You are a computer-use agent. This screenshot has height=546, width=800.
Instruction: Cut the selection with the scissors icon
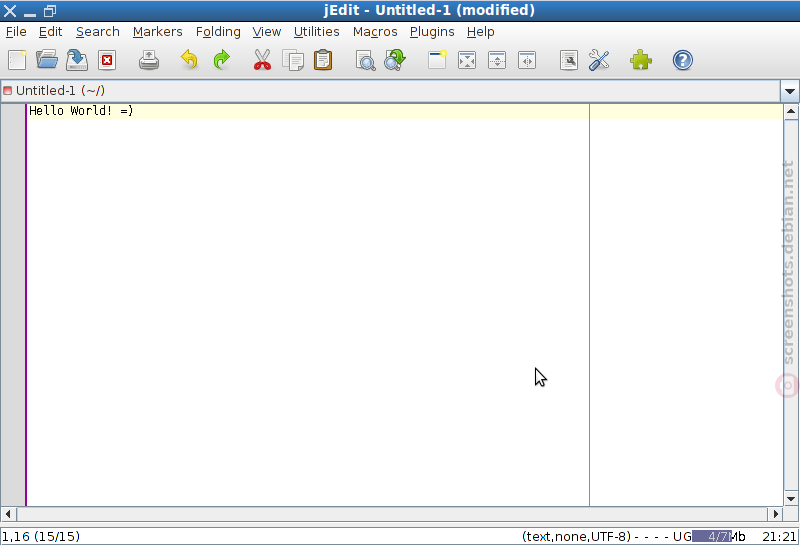[x=262, y=60]
